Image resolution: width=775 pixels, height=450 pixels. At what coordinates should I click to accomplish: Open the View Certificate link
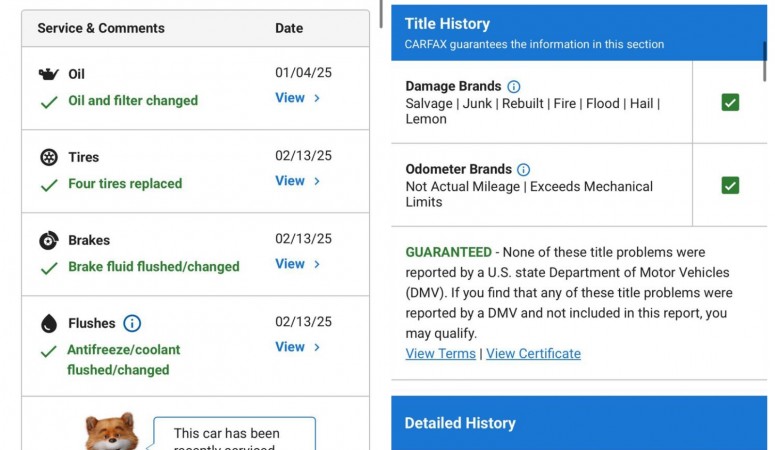point(533,354)
